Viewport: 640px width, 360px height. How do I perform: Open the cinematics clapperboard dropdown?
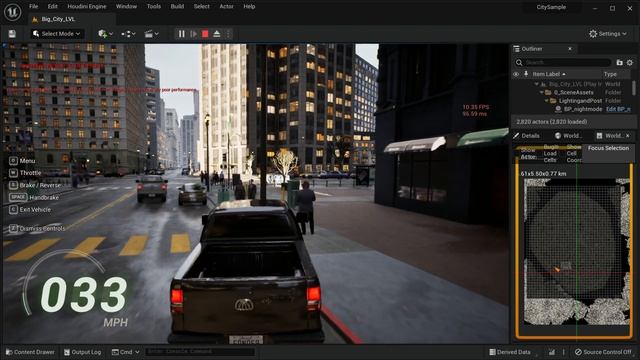coord(151,34)
